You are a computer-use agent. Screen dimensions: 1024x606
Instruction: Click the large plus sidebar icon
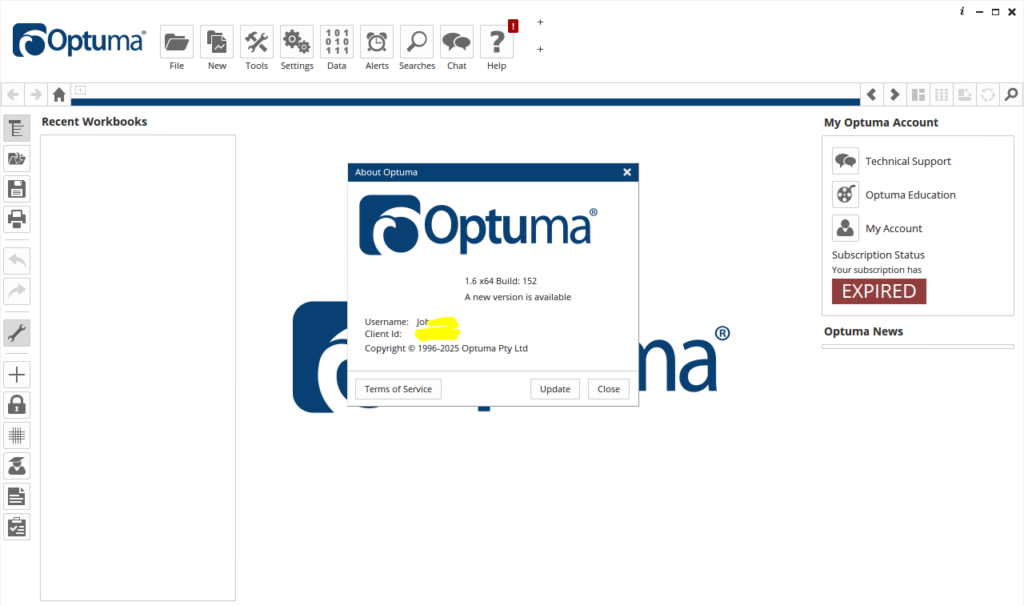tap(17, 375)
